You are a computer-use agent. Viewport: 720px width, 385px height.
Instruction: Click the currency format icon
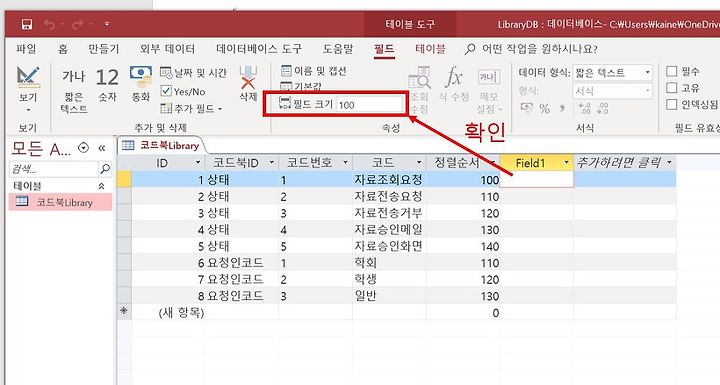tap(527, 108)
